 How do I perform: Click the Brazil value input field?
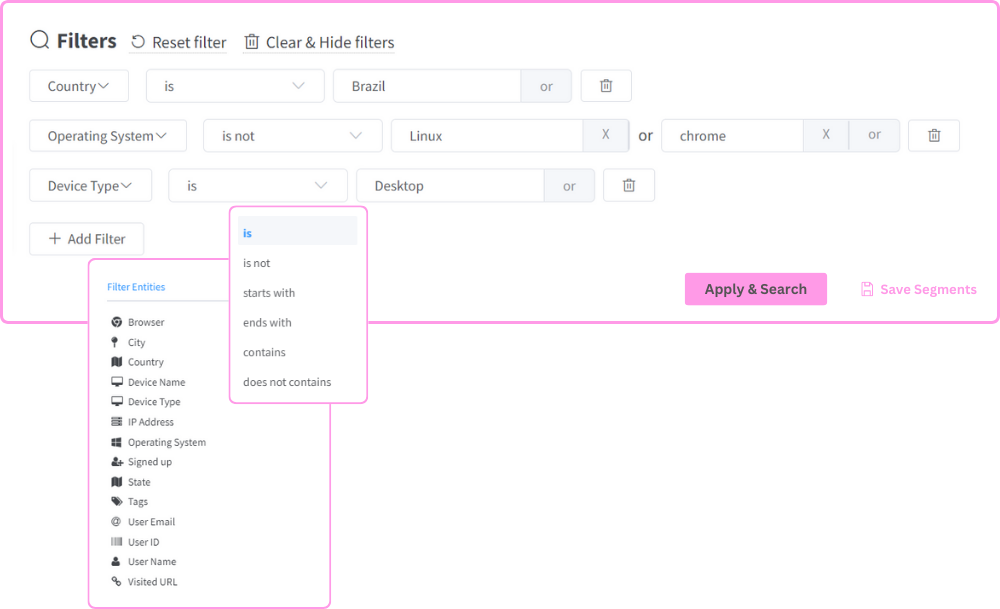(427, 86)
